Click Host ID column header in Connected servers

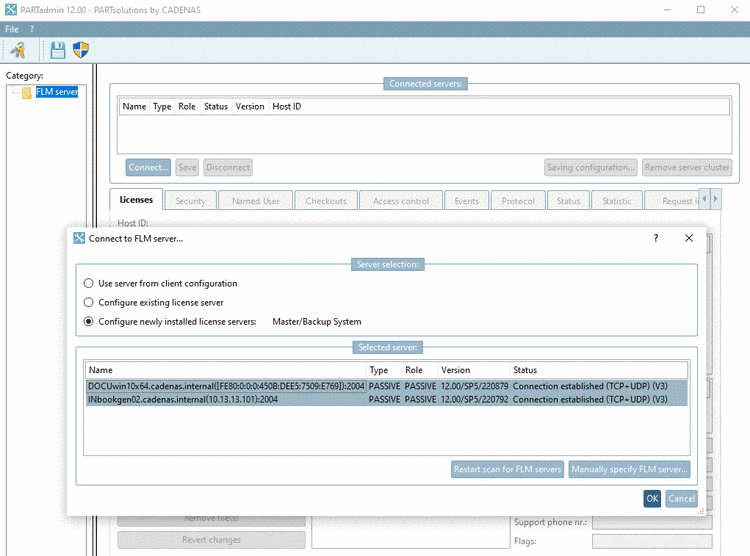coord(287,106)
